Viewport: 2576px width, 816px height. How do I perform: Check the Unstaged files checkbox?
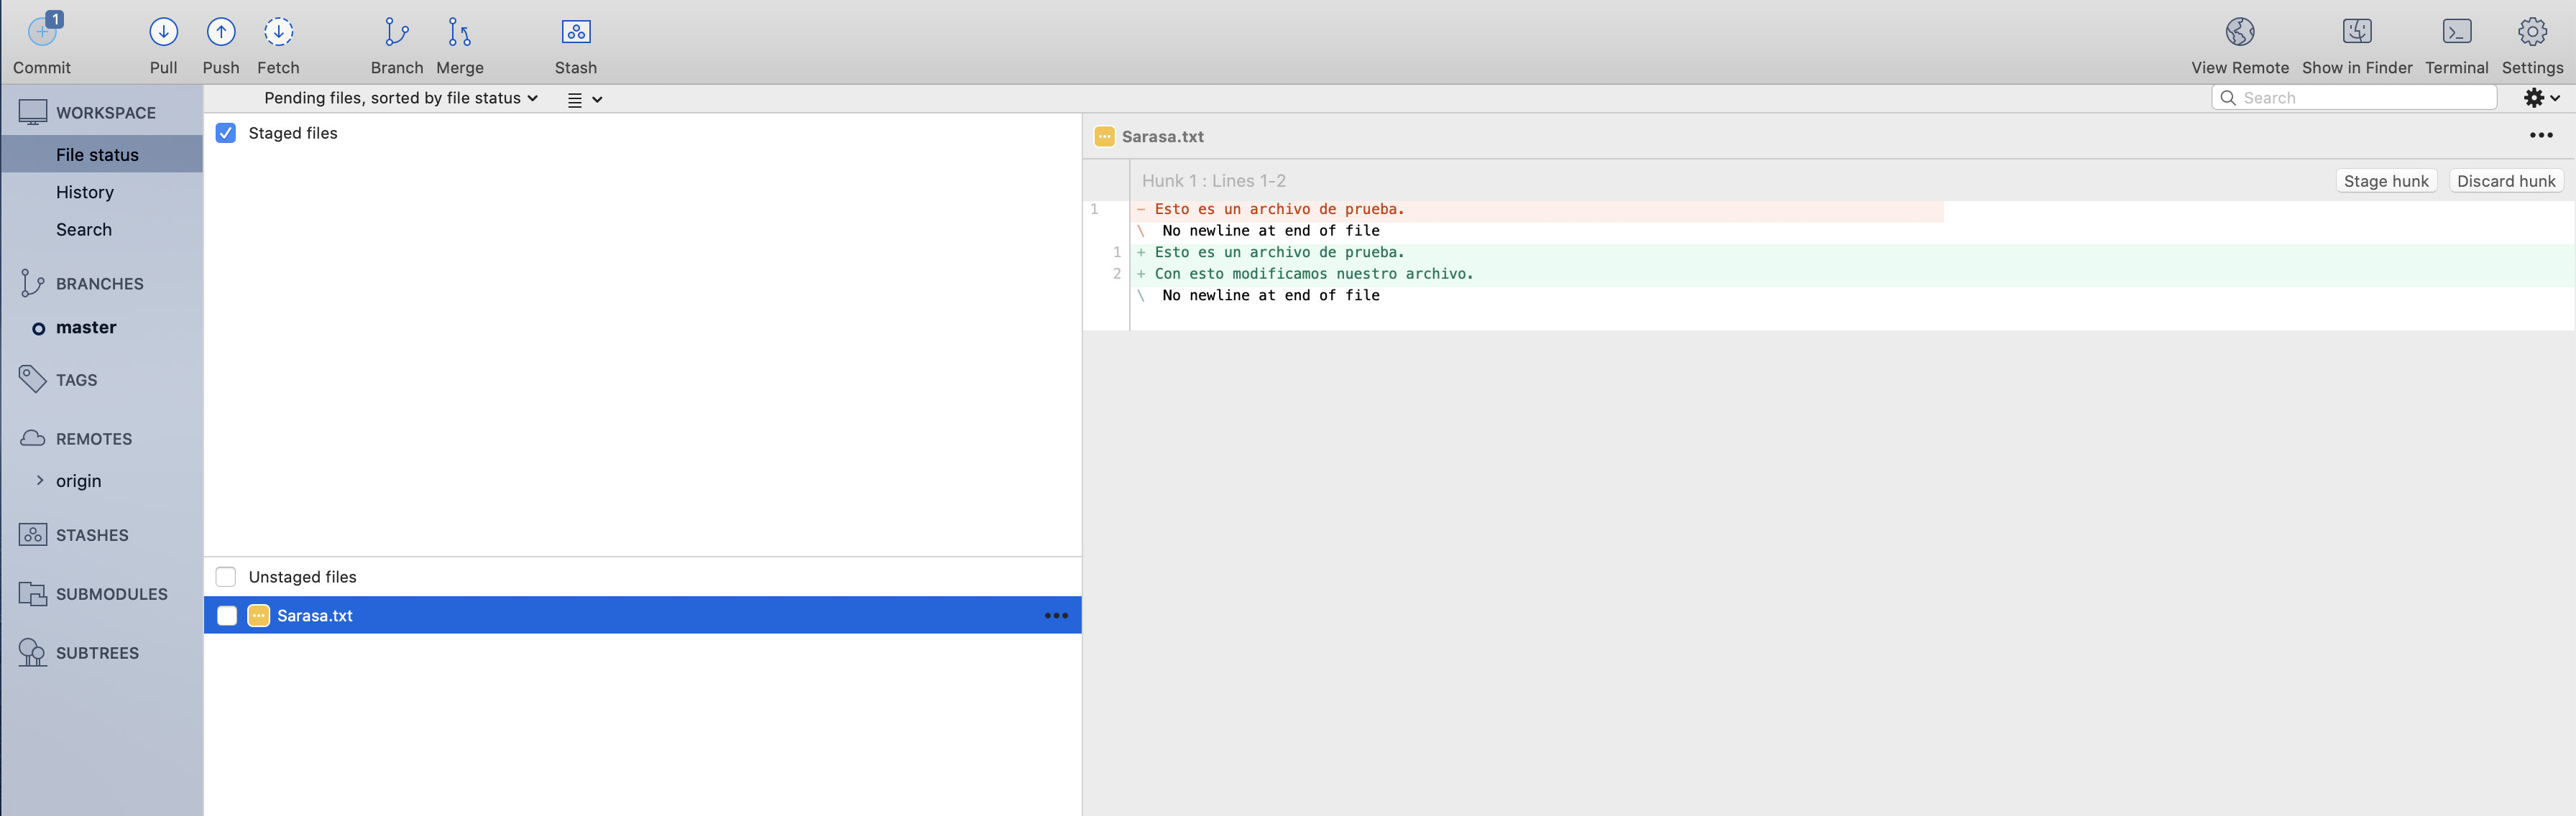point(226,577)
